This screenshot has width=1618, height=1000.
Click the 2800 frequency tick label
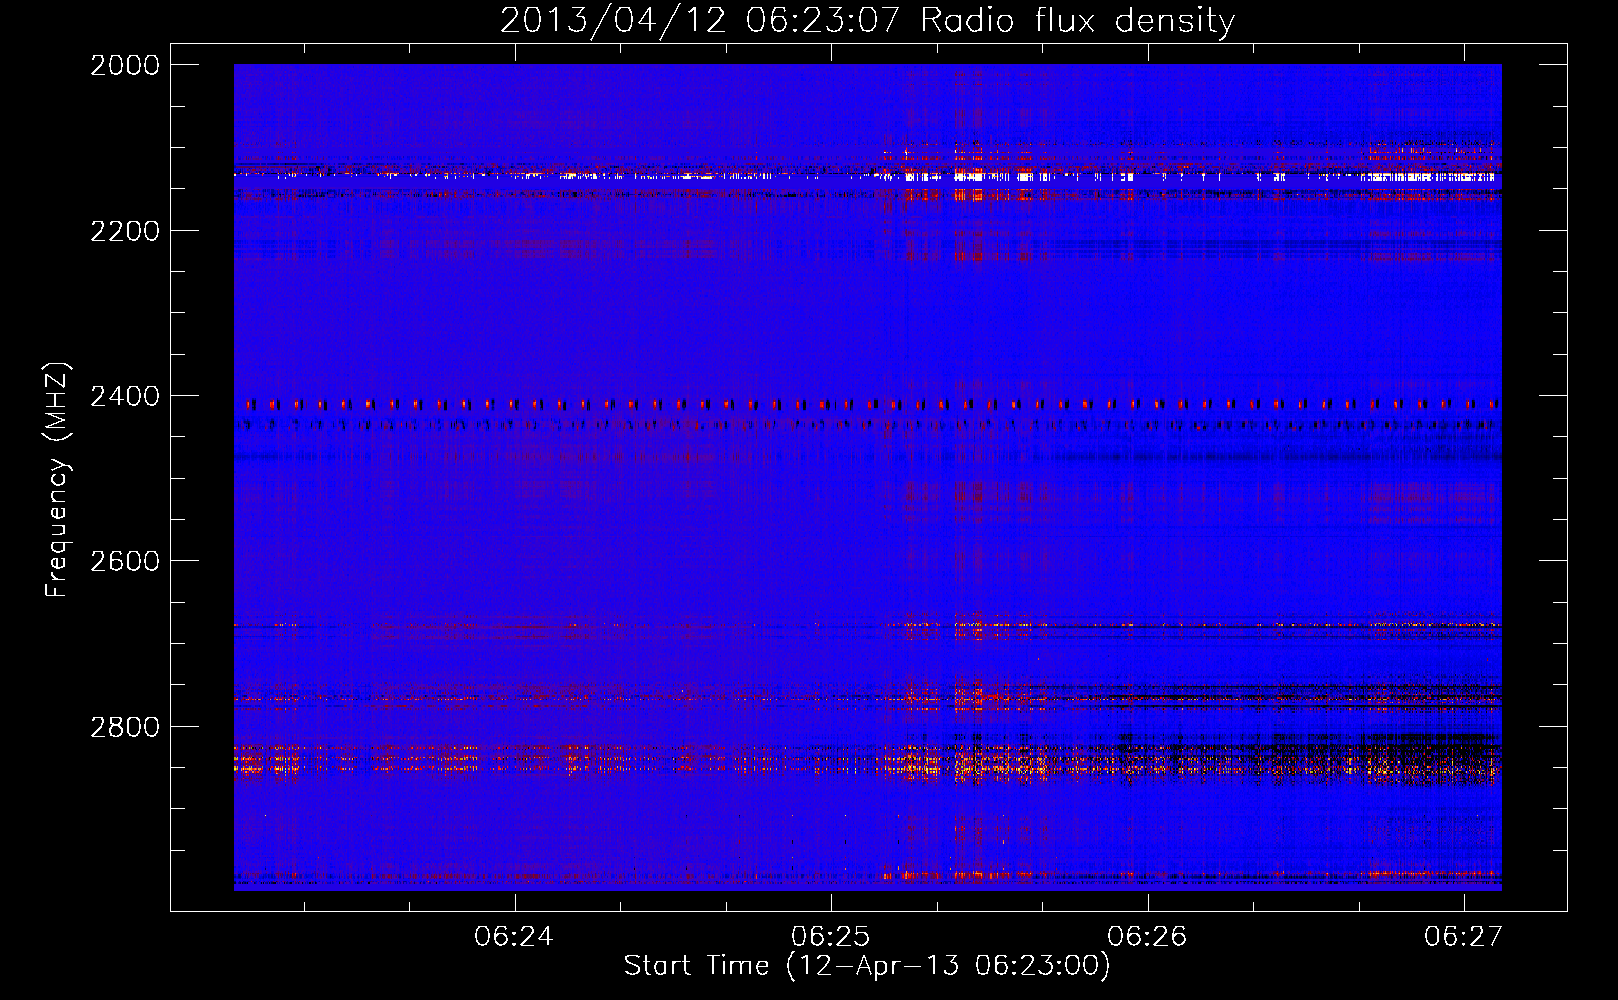(125, 727)
